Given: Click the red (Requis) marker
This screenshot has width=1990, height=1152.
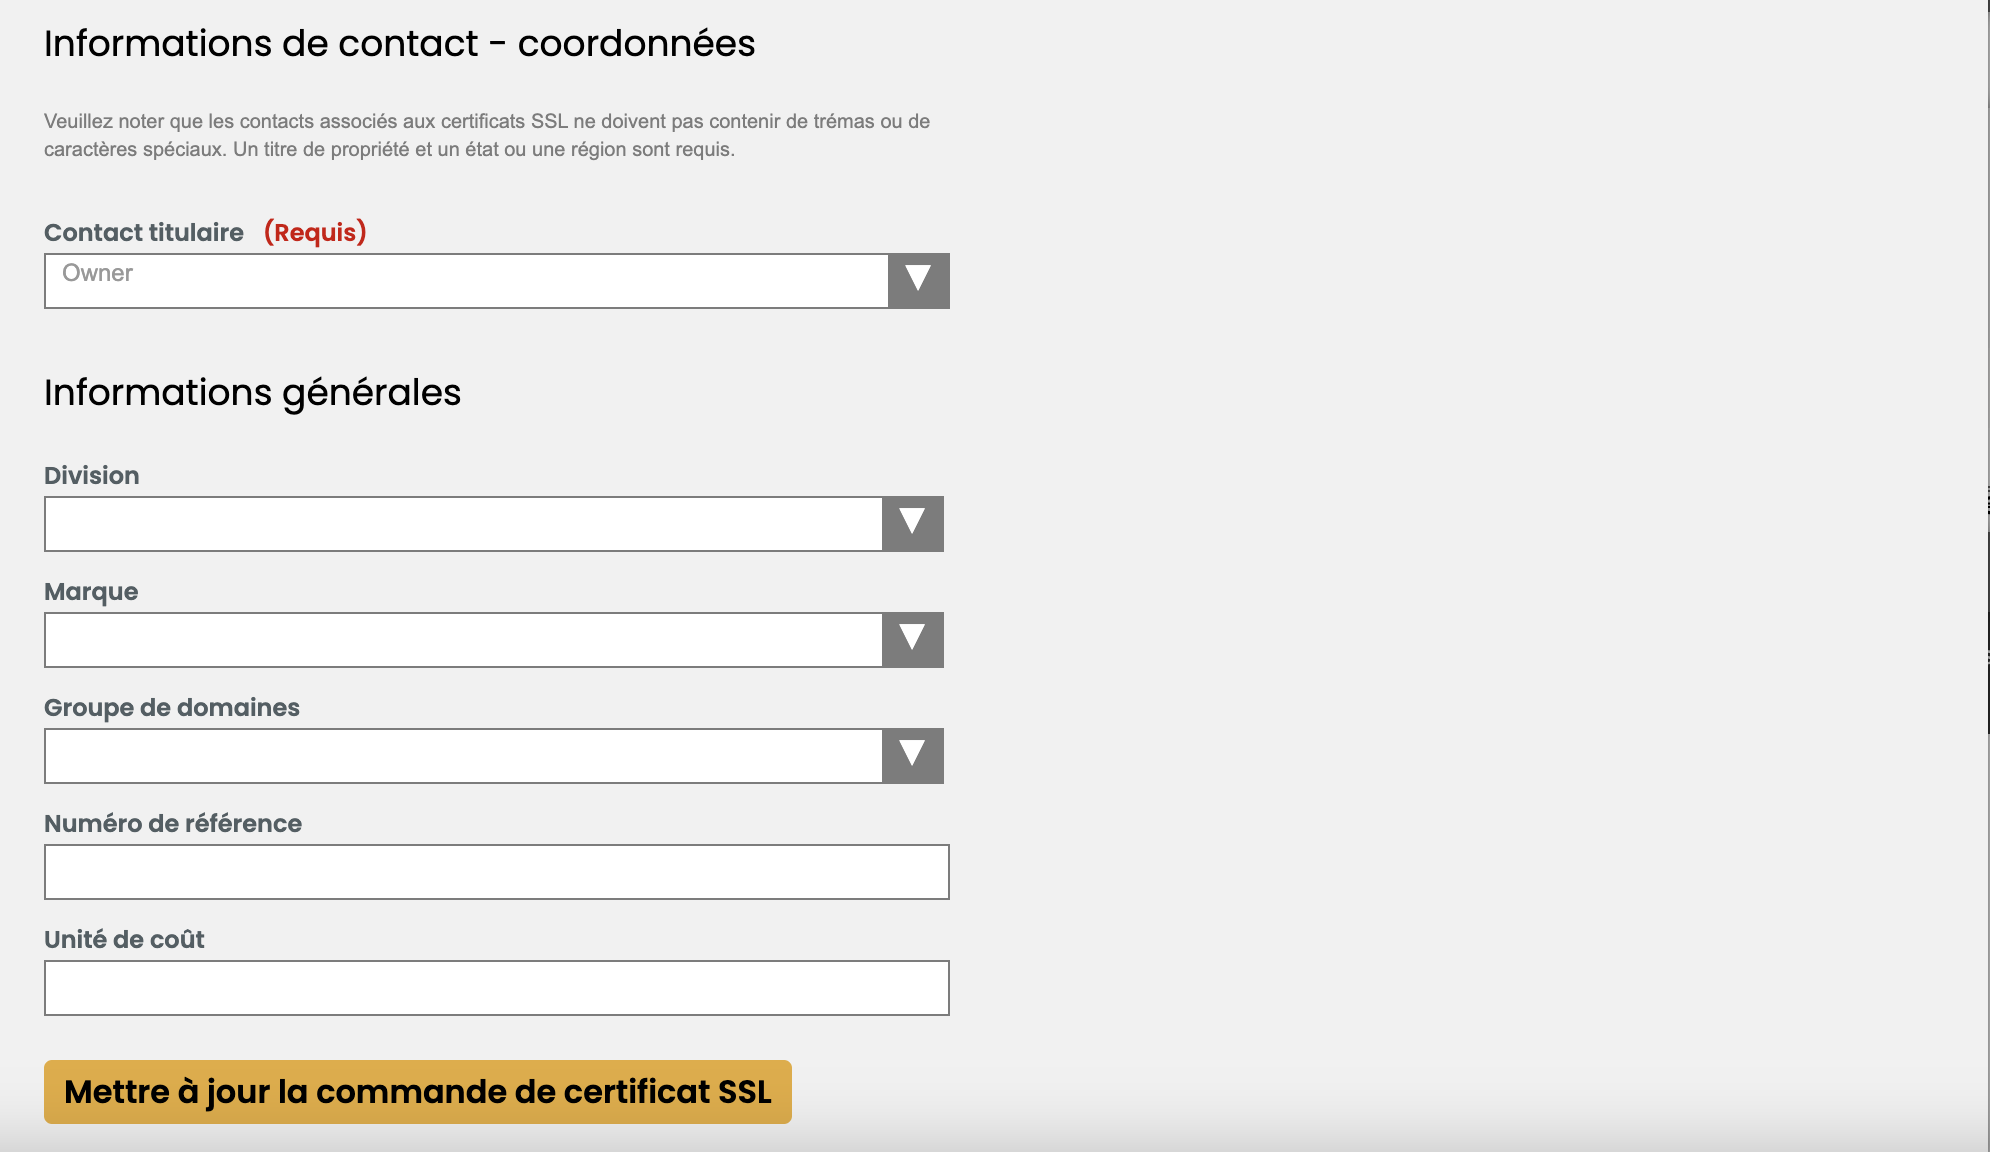Looking at the screenshot, I should 315,232.
